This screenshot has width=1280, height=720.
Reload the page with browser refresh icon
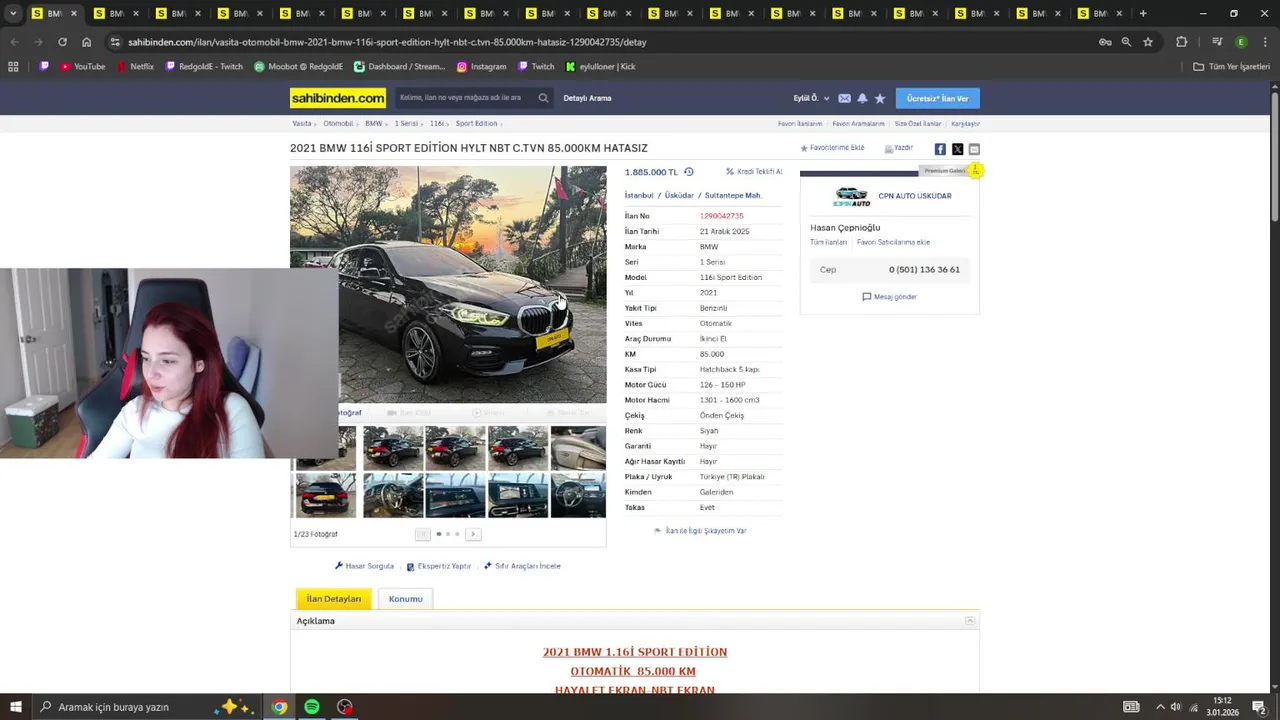[62, 42]
